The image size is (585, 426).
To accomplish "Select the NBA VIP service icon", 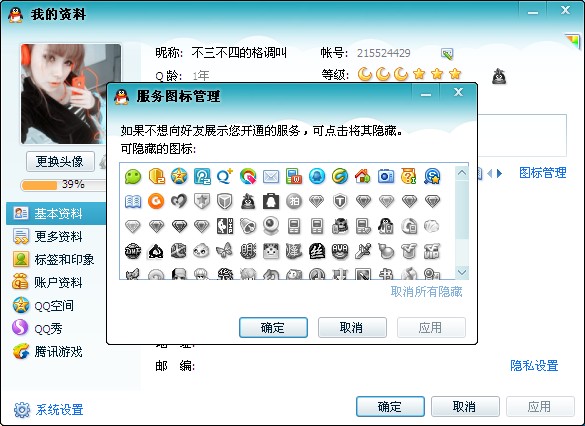I will (x=225, y=226).
